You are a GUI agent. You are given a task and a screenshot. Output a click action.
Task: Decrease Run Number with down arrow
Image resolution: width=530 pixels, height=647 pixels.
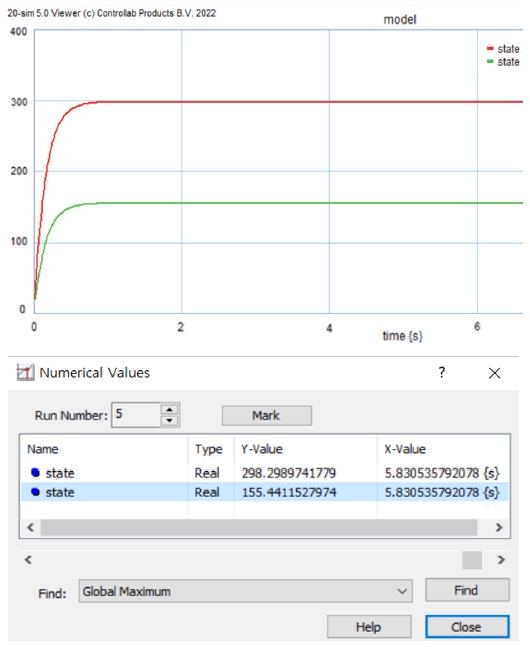170,420
